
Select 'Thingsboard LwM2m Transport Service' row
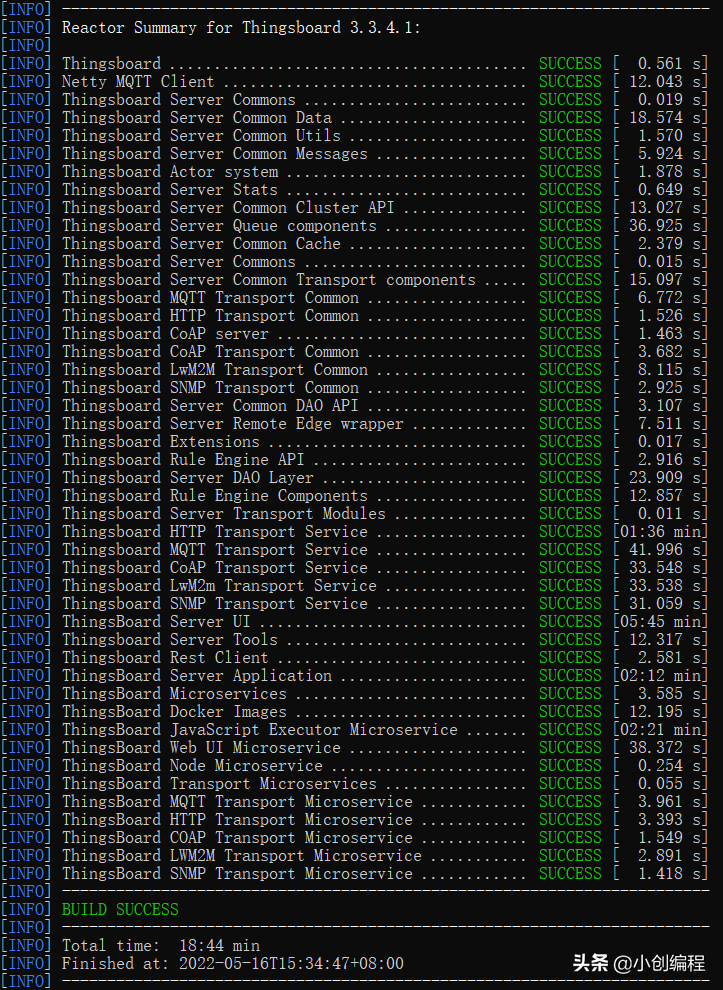(x=354, y=585)
